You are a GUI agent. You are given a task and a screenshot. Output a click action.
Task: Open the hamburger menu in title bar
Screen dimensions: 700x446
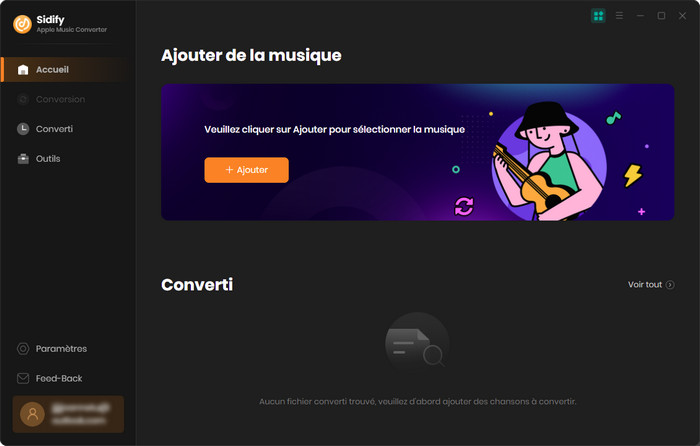click(619, 16)
